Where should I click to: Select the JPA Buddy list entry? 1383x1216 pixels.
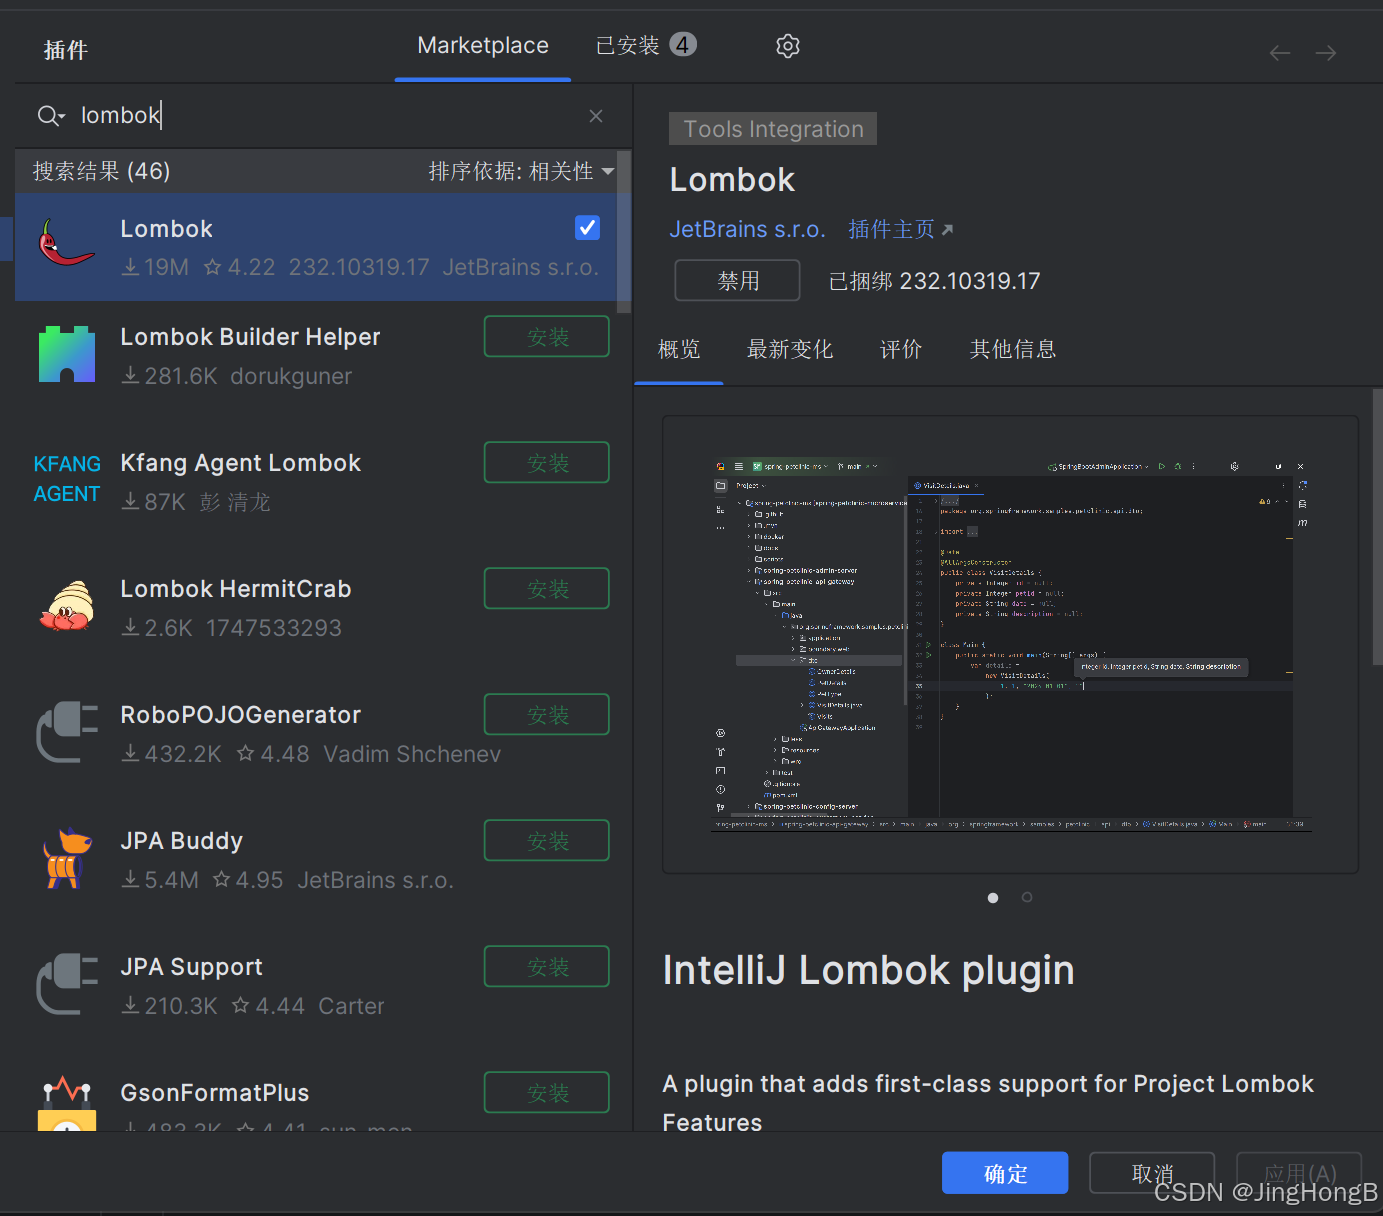tap(315, 859)
